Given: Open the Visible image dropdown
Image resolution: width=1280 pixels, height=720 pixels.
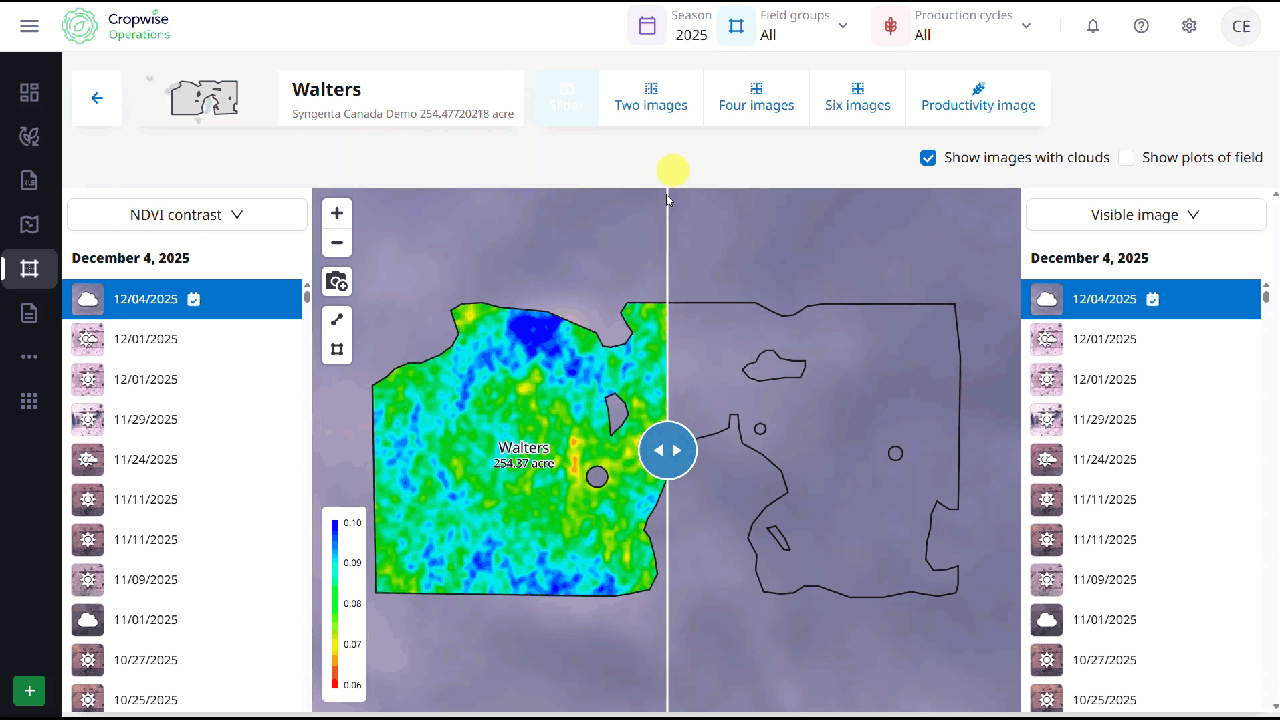Looking at the screenshot, I should (1146, 214).
